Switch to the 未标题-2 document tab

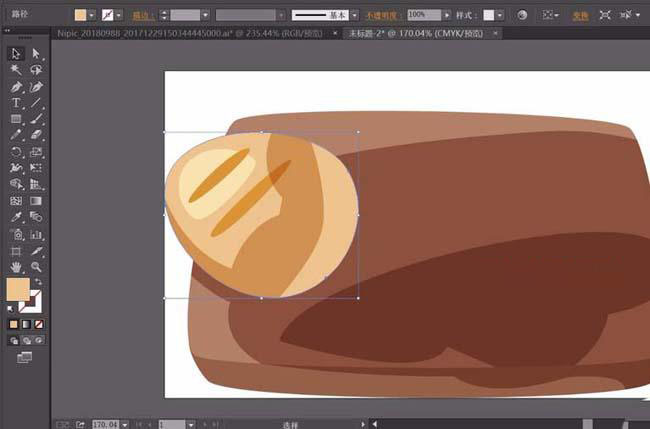[x=418, y=33]
